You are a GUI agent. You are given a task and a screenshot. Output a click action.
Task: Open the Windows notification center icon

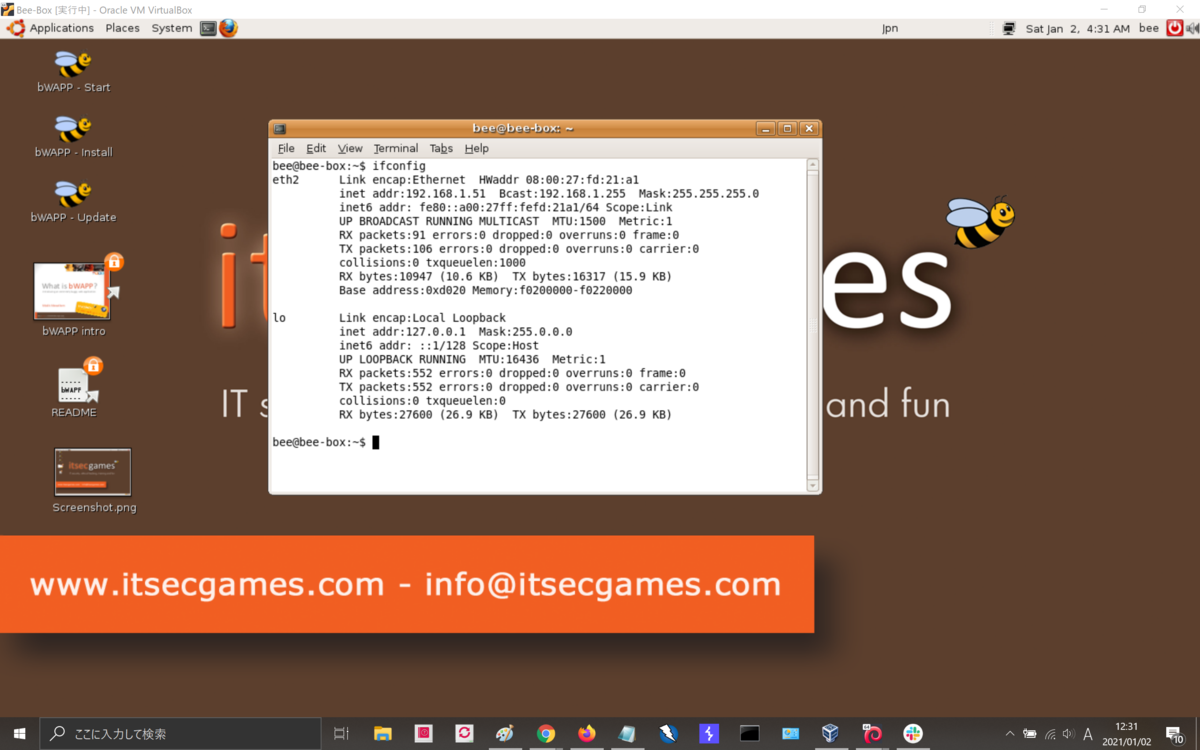(1175, 733)
